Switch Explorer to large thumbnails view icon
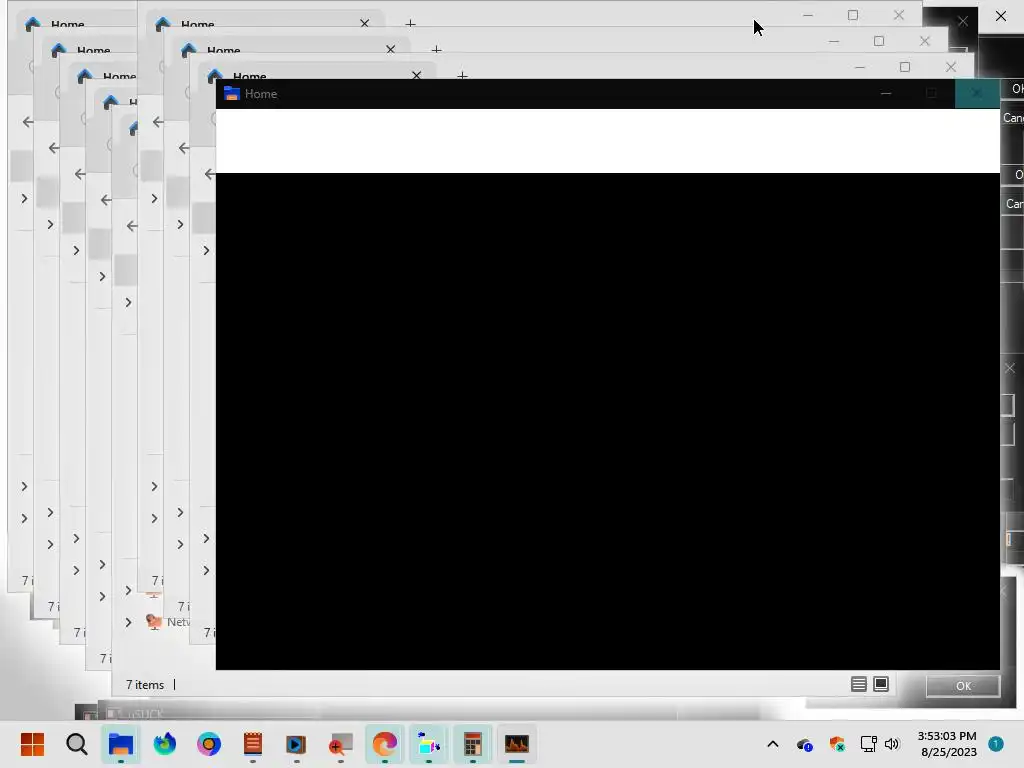Image resolution: width=1024 pixels, height=768 pixels. click(x=881, y=684)
